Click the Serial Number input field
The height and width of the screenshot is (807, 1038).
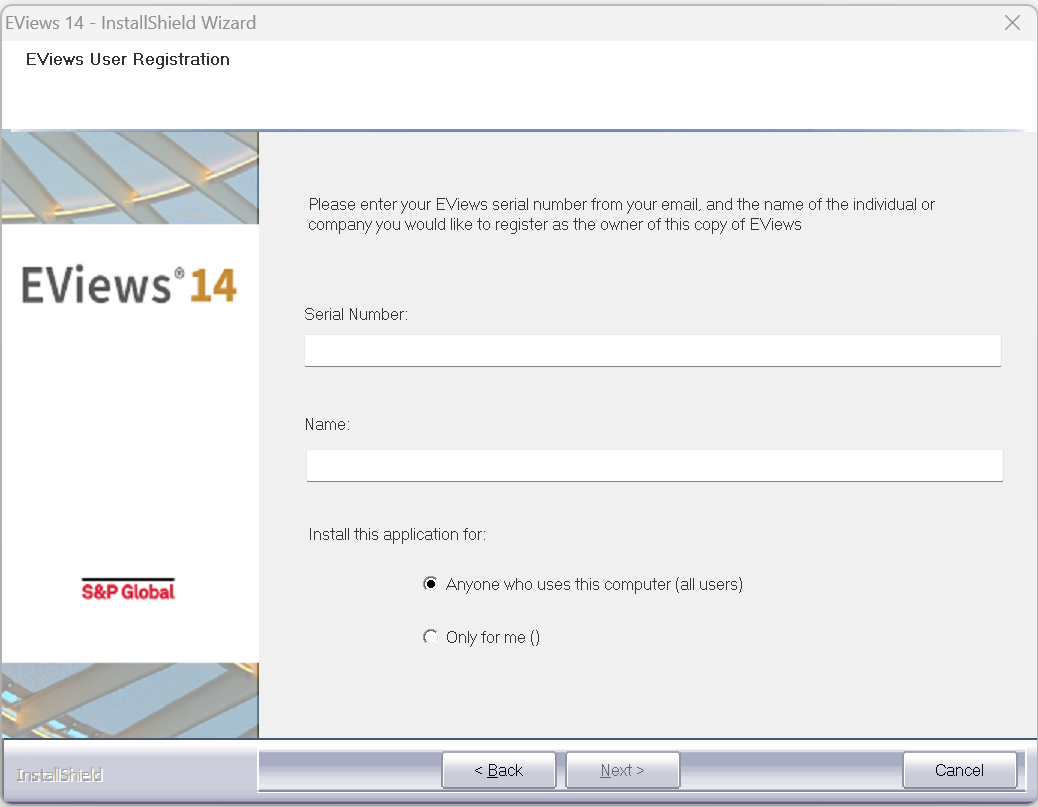(x=653, y=350)
